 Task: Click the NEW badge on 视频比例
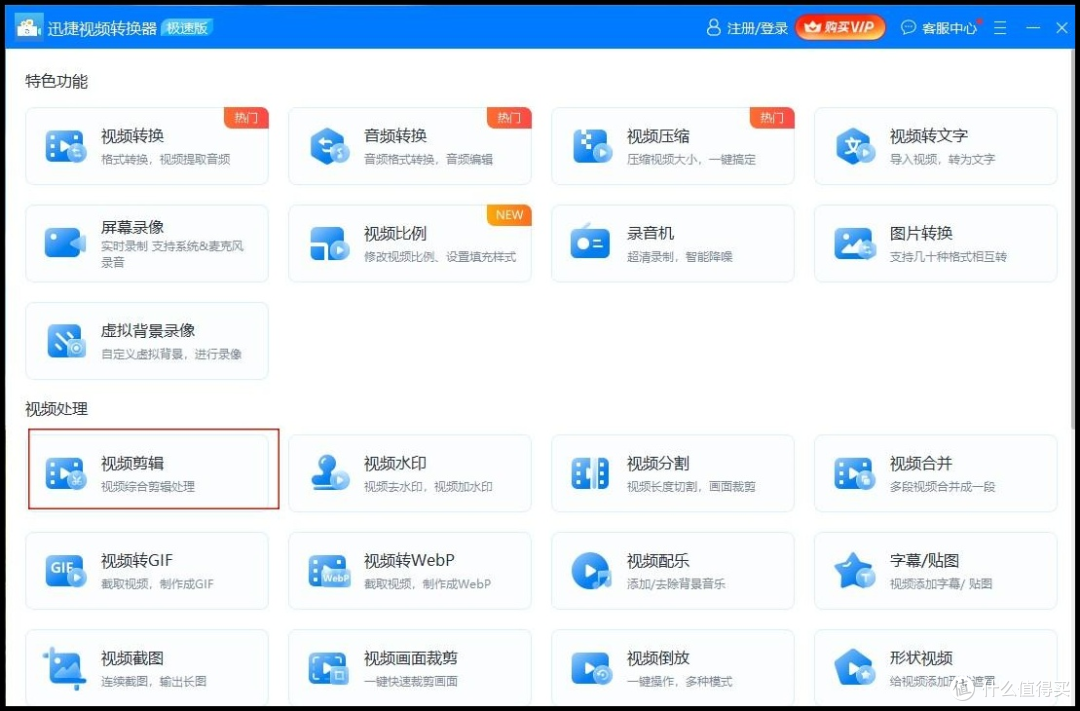click(509, 215)
